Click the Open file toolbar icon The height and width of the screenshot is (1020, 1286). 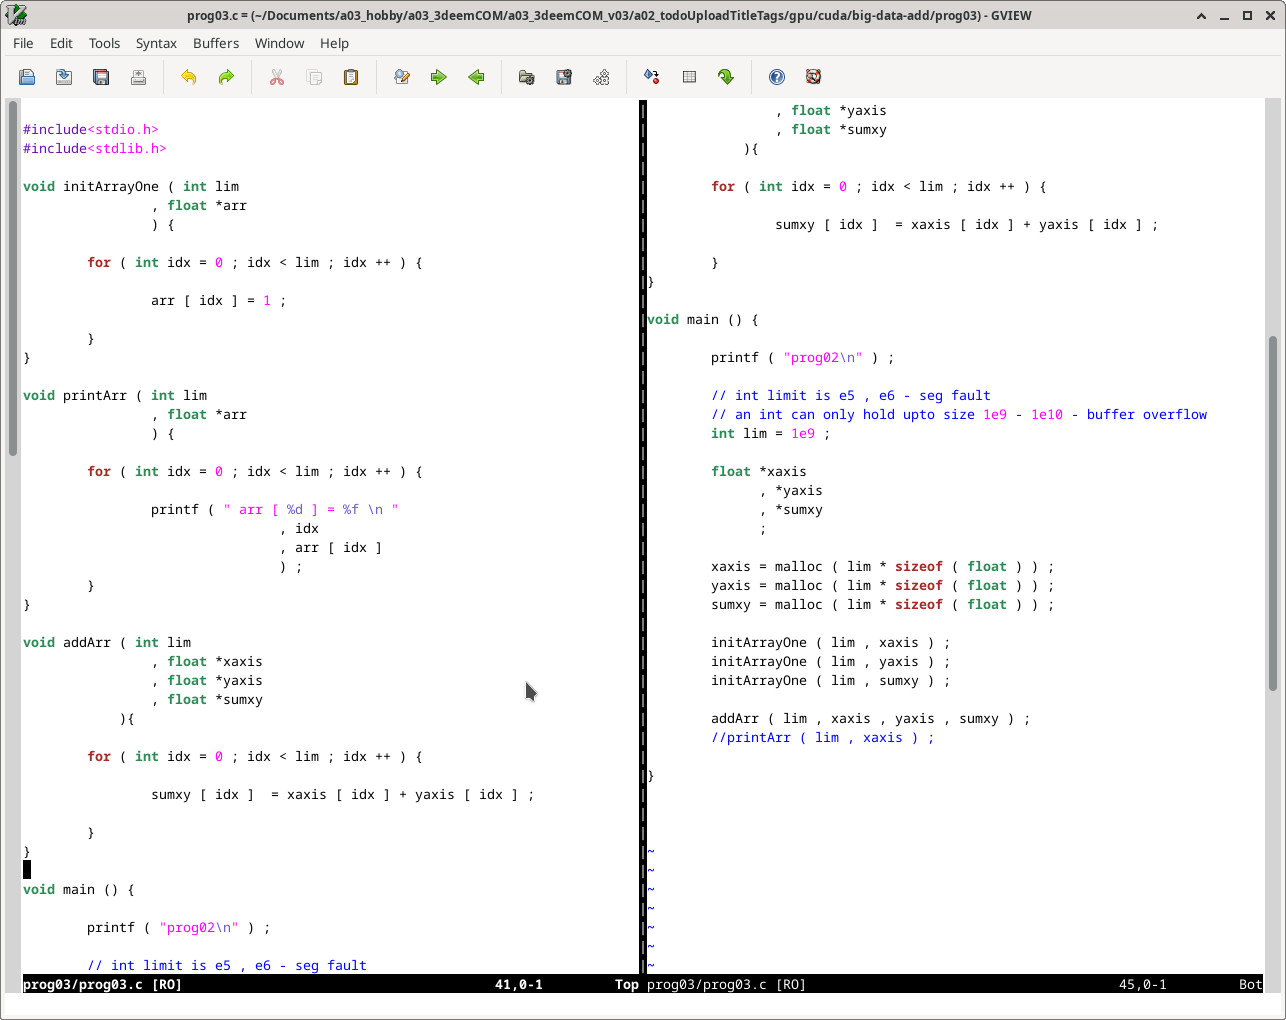tap(27, 77)
